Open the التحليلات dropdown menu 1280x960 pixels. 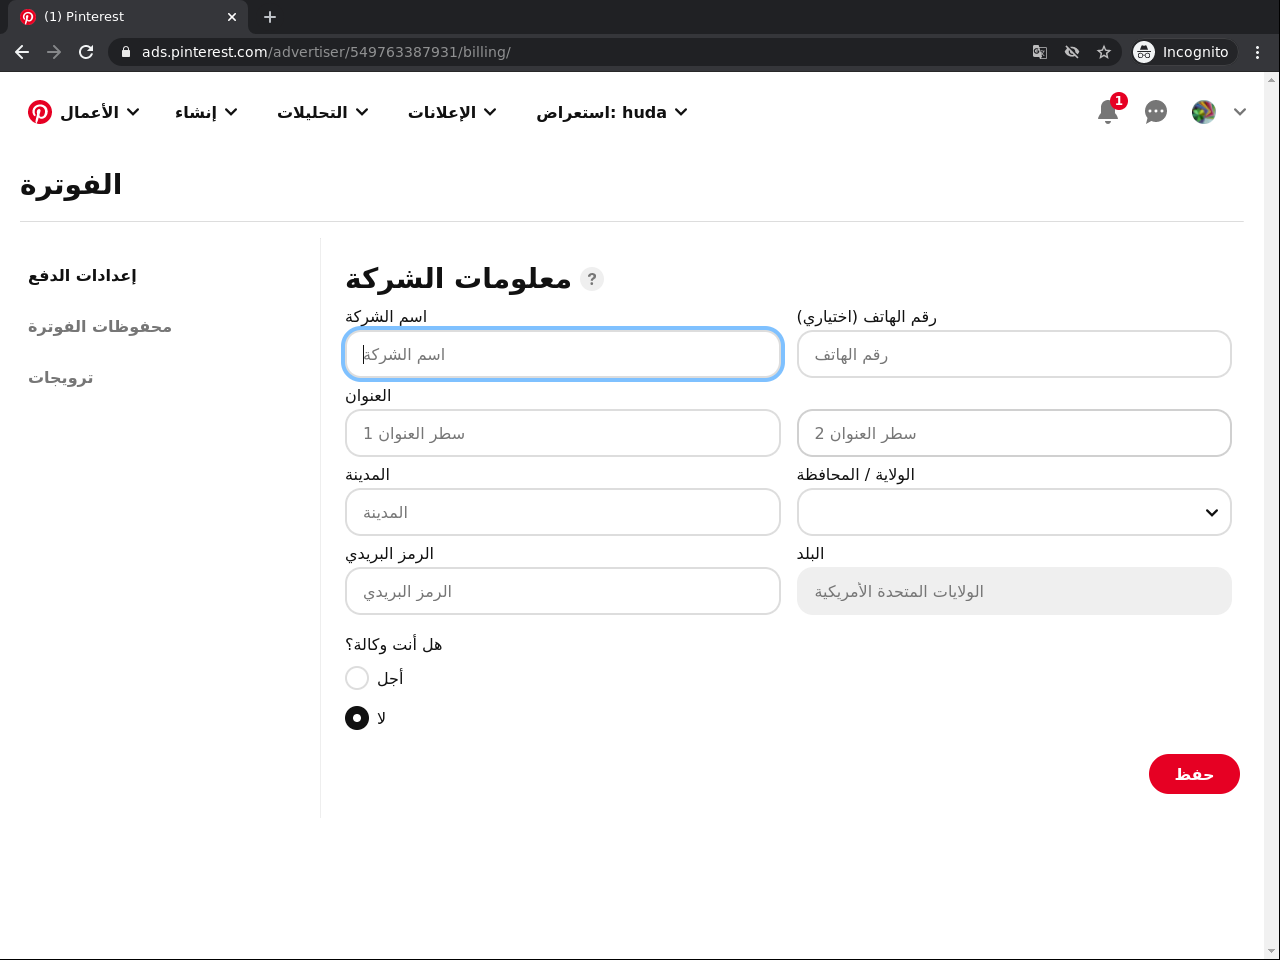(323, 112)
